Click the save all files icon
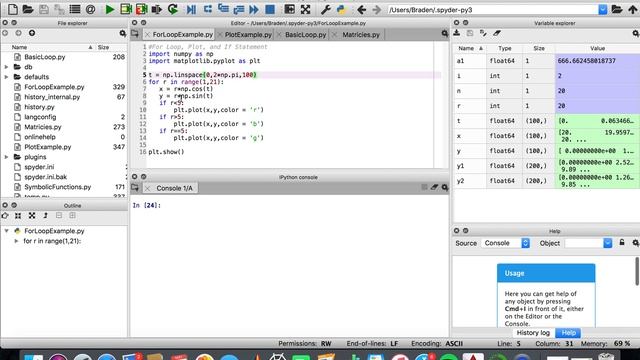This screenshot has height=360, width=640. point(59,9)
